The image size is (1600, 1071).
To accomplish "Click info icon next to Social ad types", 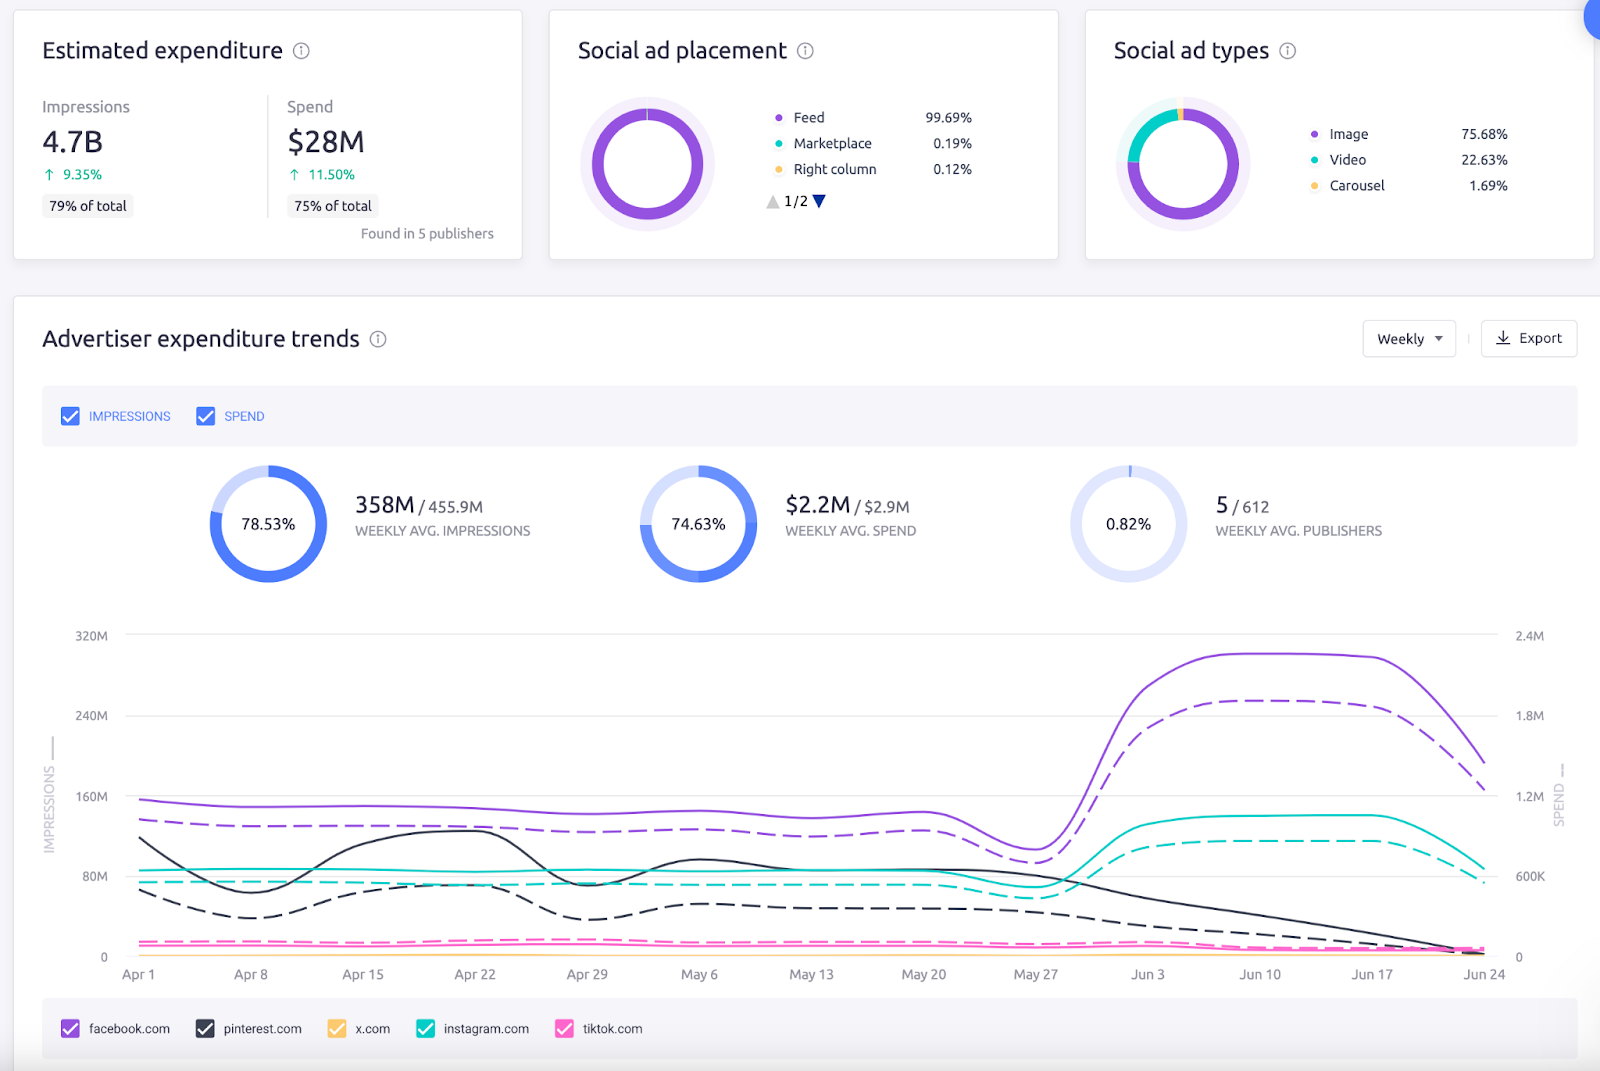I will 1288,51.
